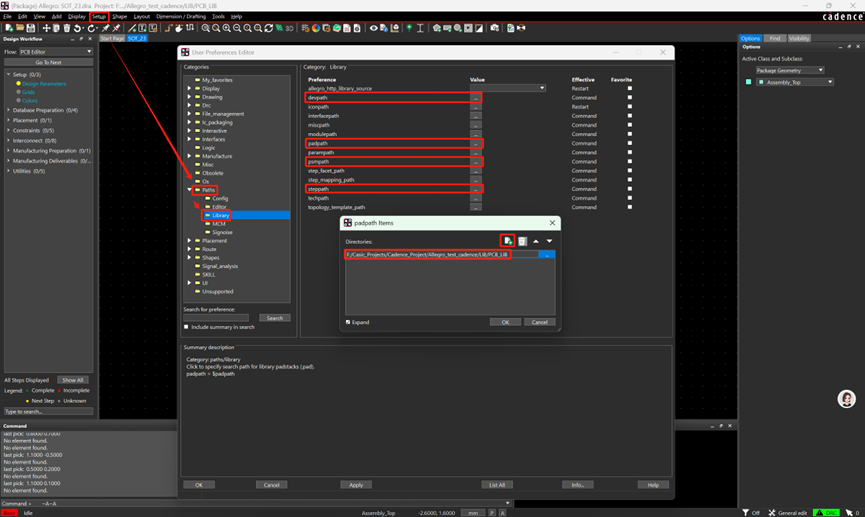Click the color wheel toolbar icon
Viewport: 865px width, 517px height.
(x=316, y=28)
